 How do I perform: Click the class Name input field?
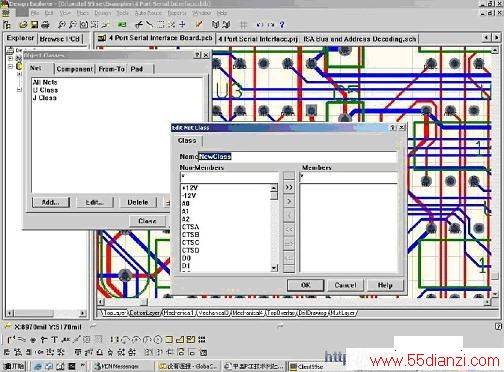click(x=297, y=156)
